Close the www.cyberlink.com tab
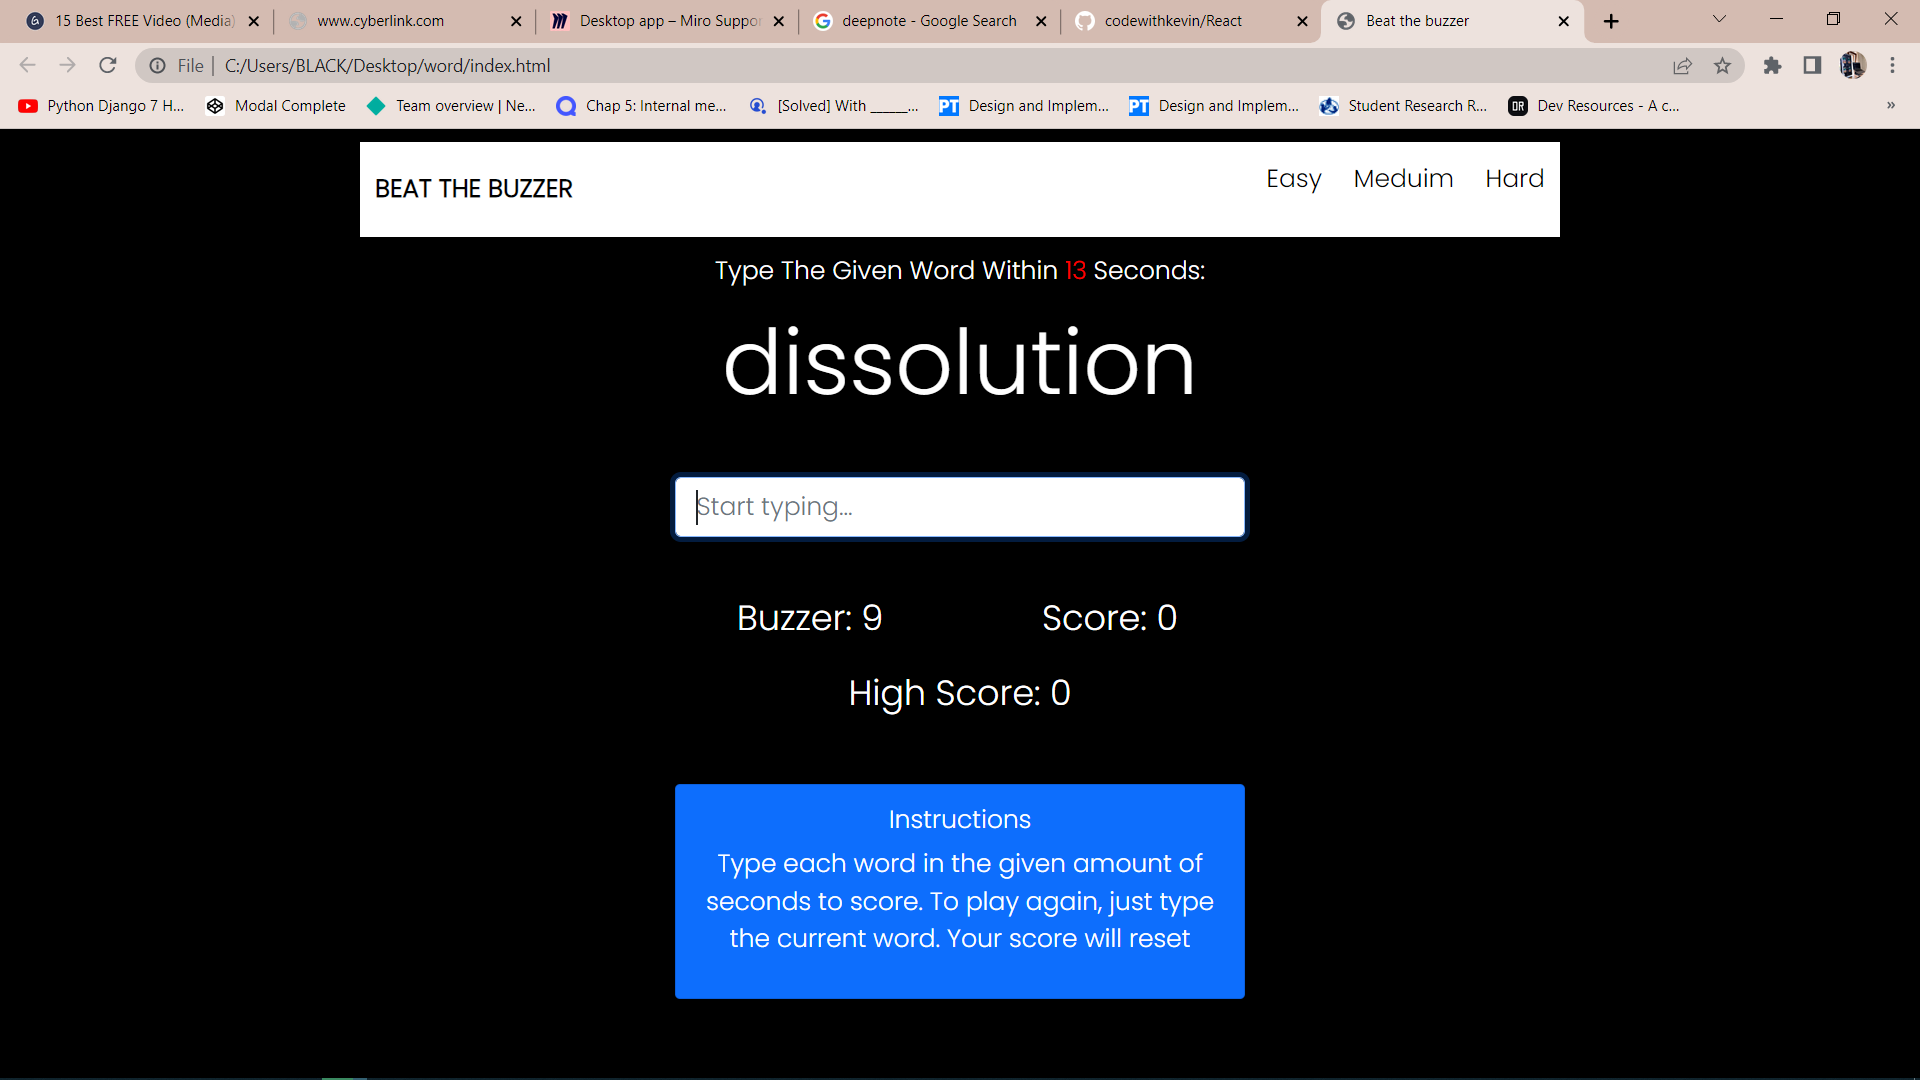1920x1080 pixels. pos(516,21)
